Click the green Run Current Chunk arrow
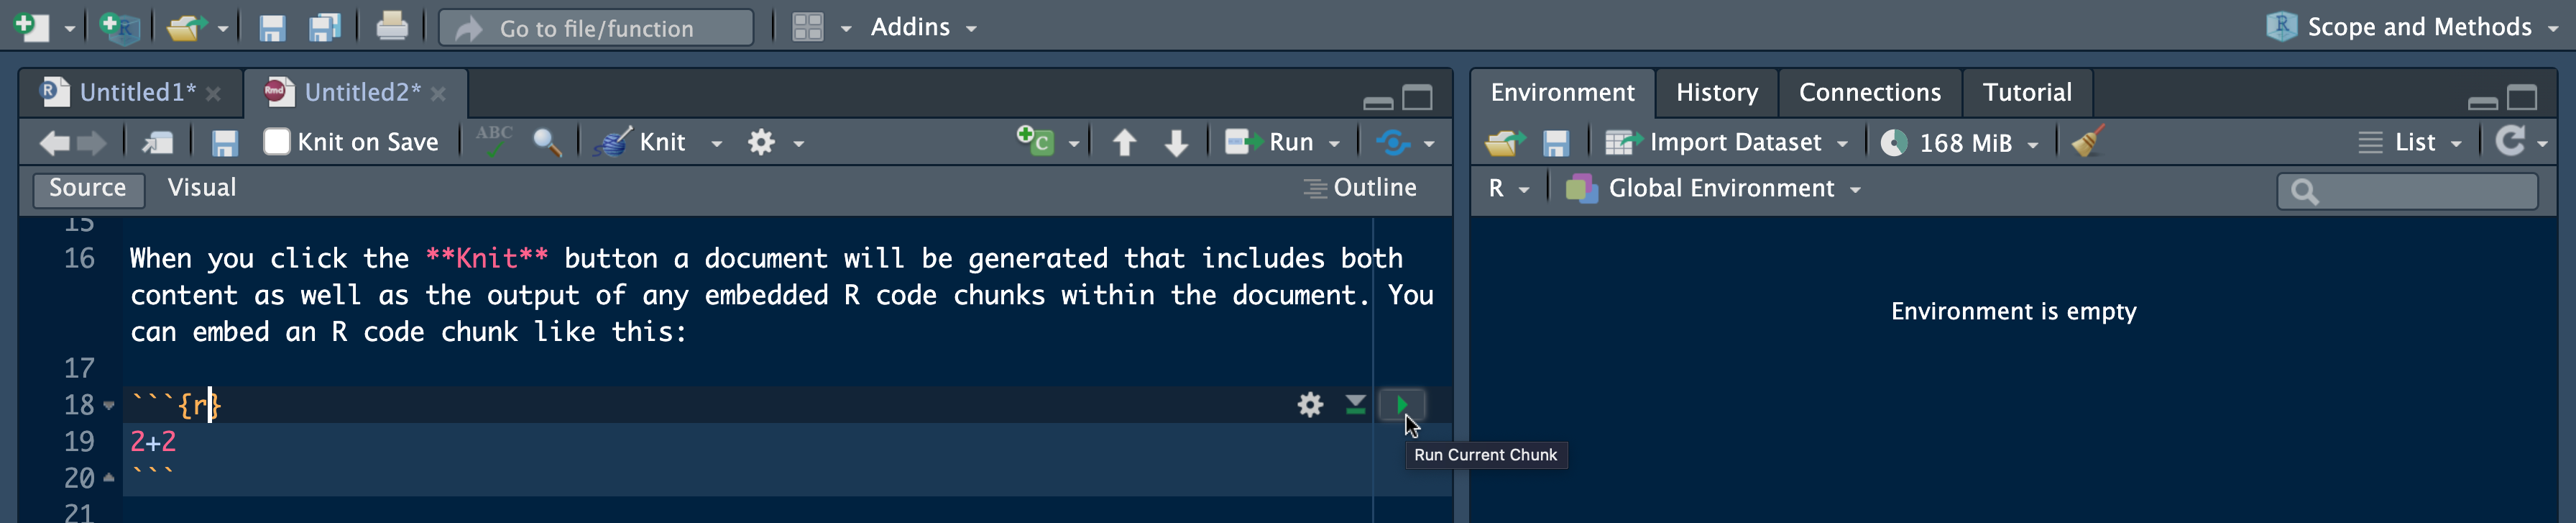The image size is (2576, 523). point(1401,405)
